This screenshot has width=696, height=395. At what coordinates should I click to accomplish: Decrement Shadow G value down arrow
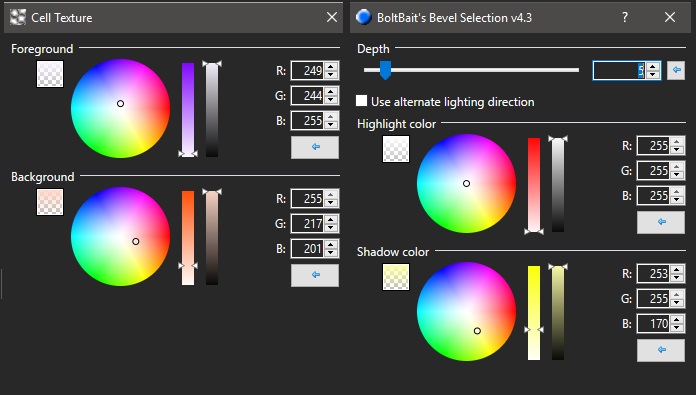click(x=677, y=303)
